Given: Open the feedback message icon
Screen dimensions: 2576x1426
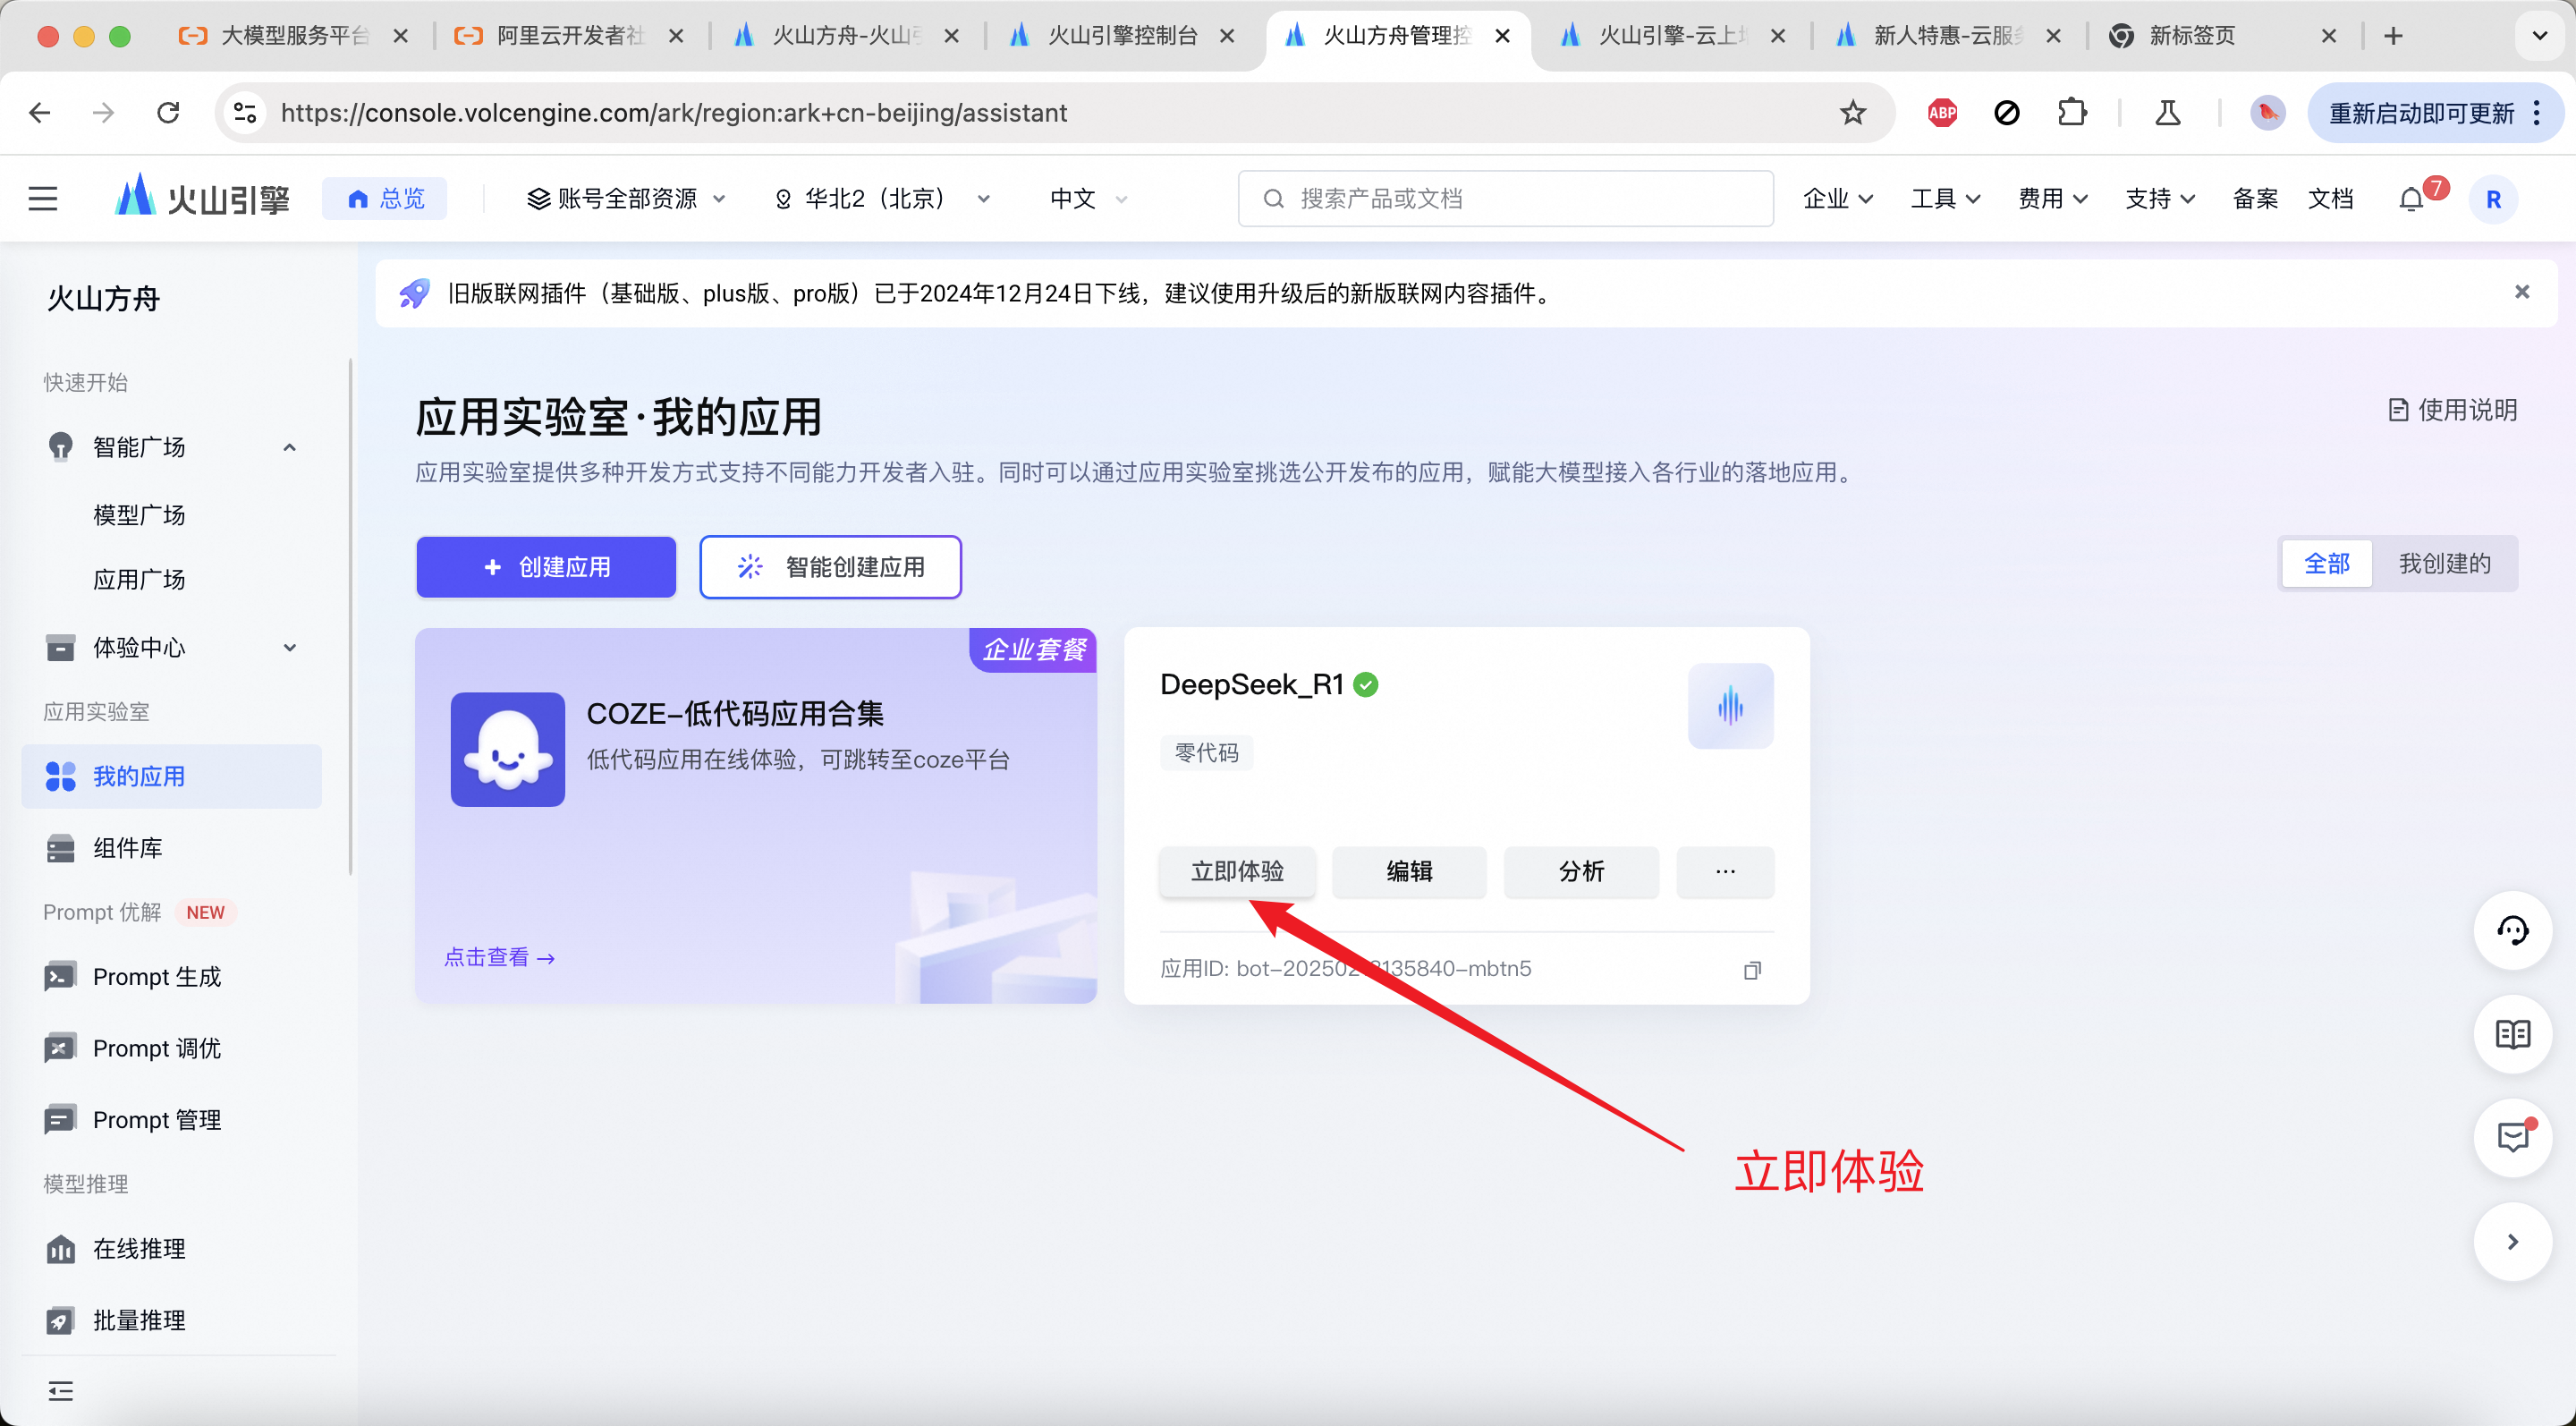Looking at the screenshot, I should click(x=2512, y=1138).
